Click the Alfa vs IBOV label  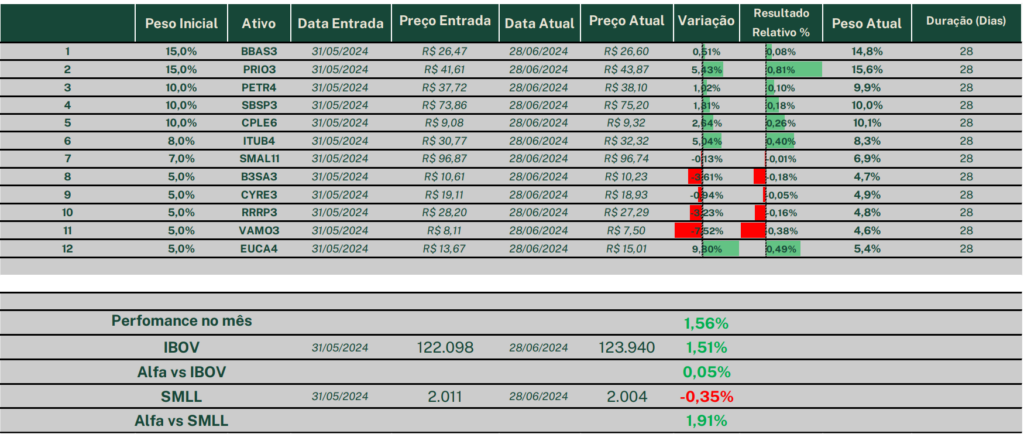tap(181, 372)
